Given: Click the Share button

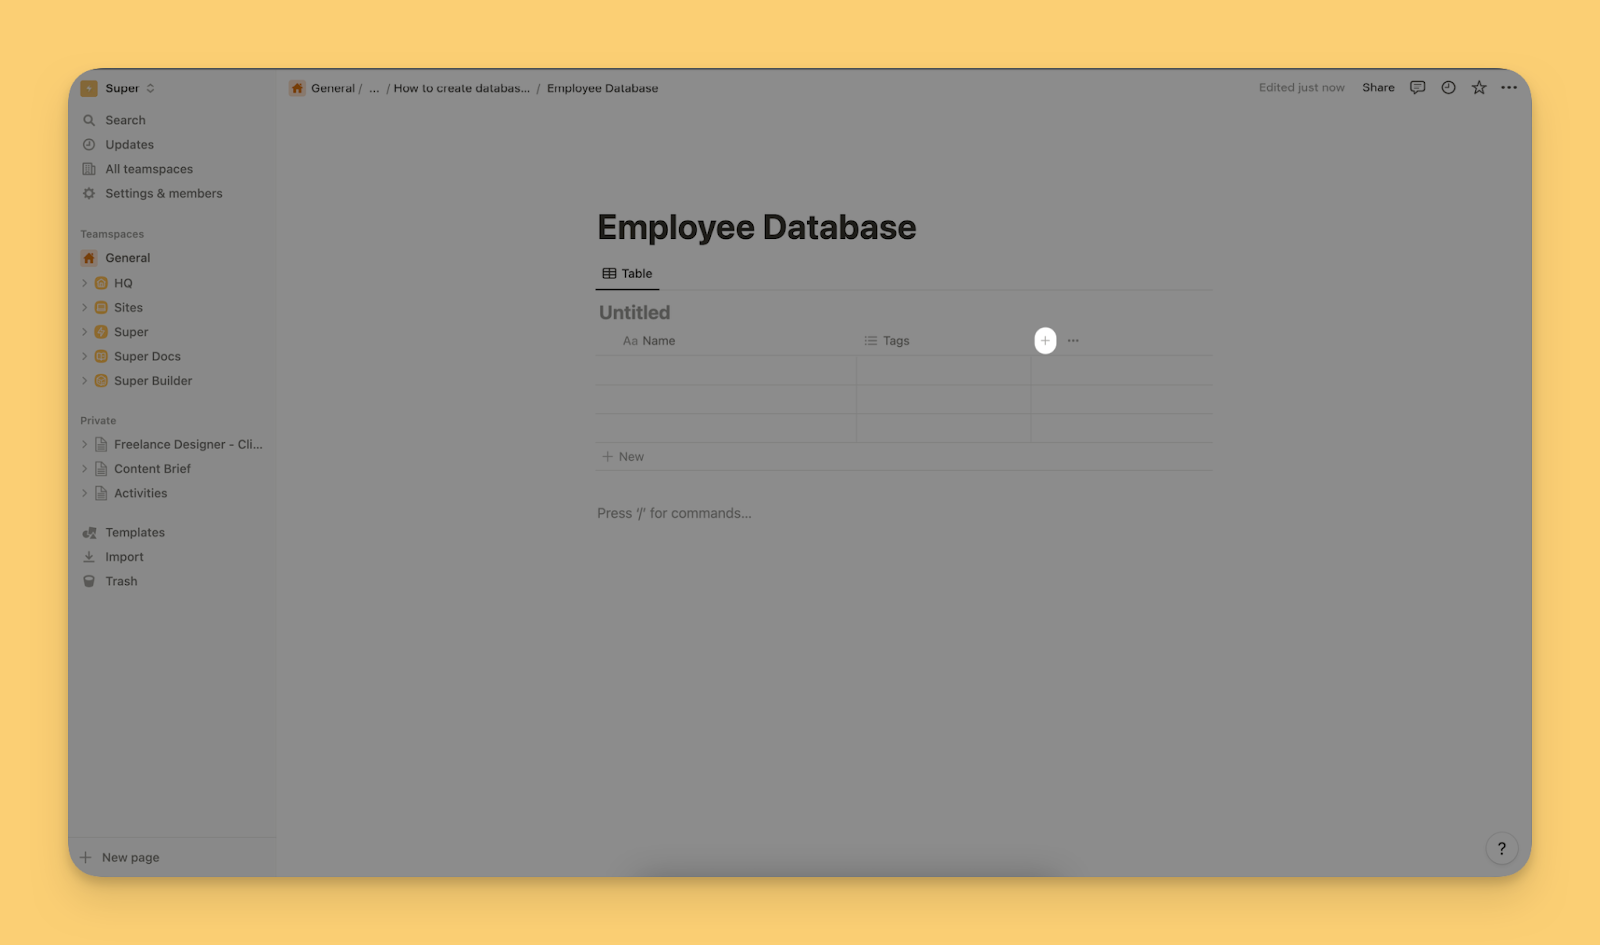Looking at the screenshot, I should coord(1378,88).
